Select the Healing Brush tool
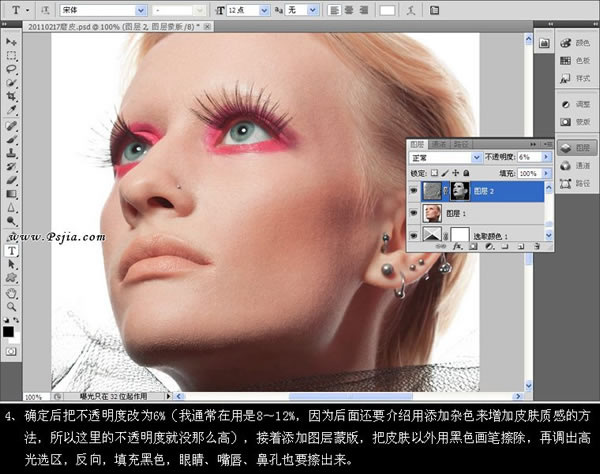This screenshot has height=474, width=600. point(11,125)
